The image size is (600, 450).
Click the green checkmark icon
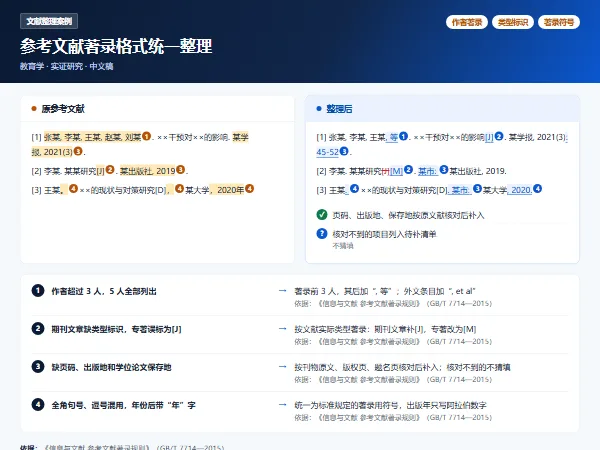(x=322, y=215)
